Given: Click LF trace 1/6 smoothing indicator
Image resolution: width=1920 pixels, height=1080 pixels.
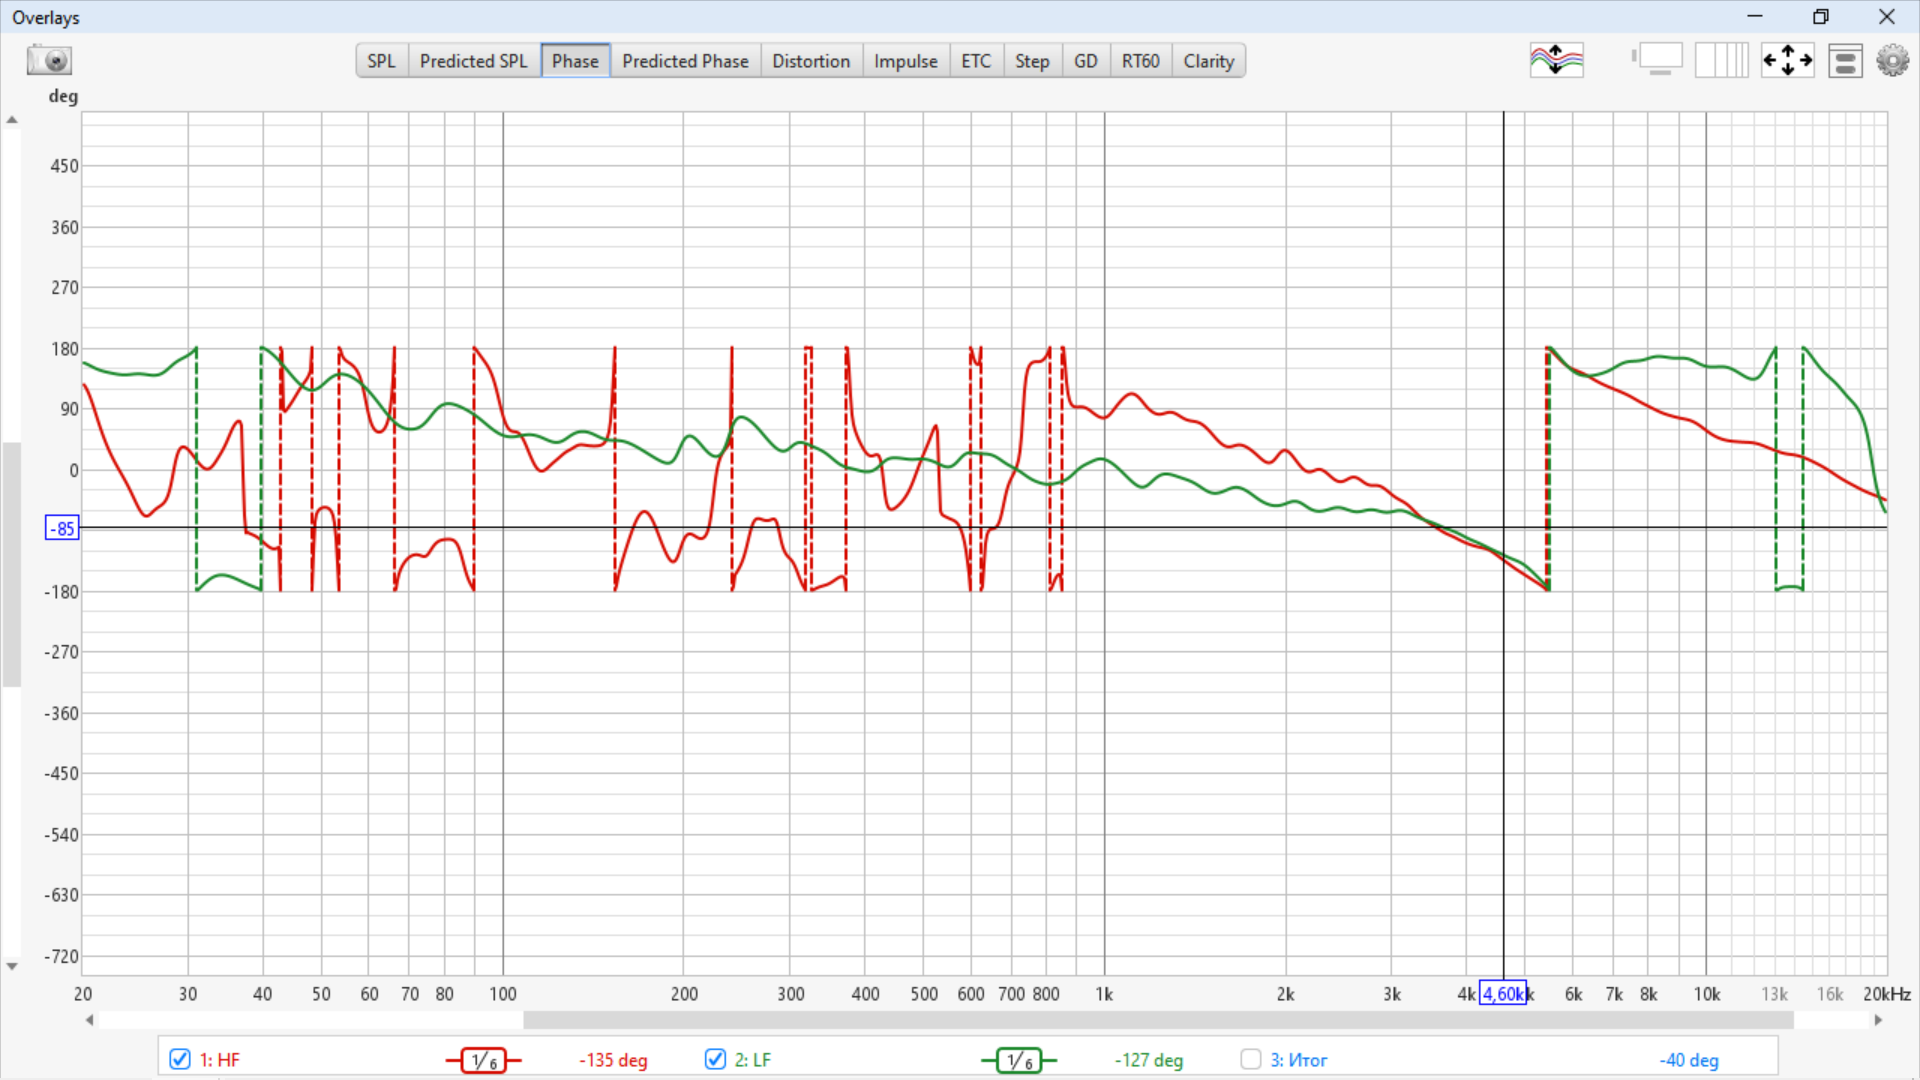Looking at the screenshot, I should coord(1019,1060).
